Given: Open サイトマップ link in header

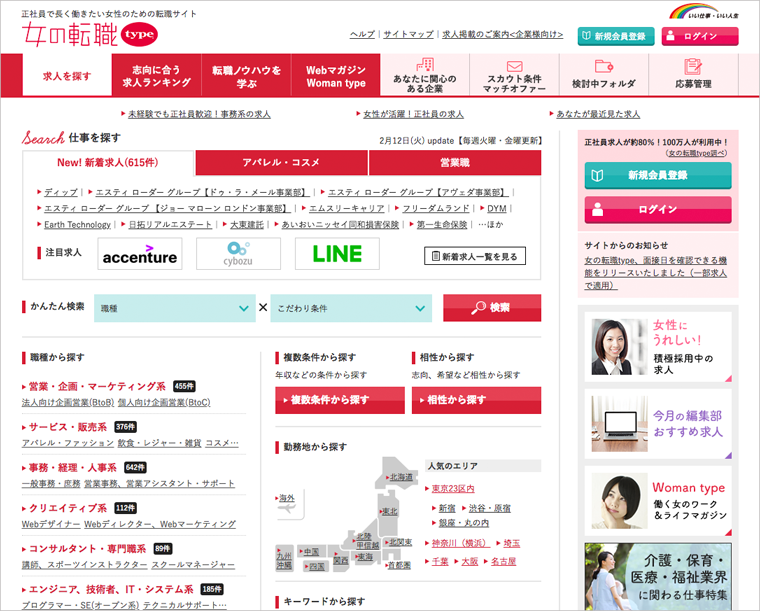Looking at the screenshot, I should point(408,34).
